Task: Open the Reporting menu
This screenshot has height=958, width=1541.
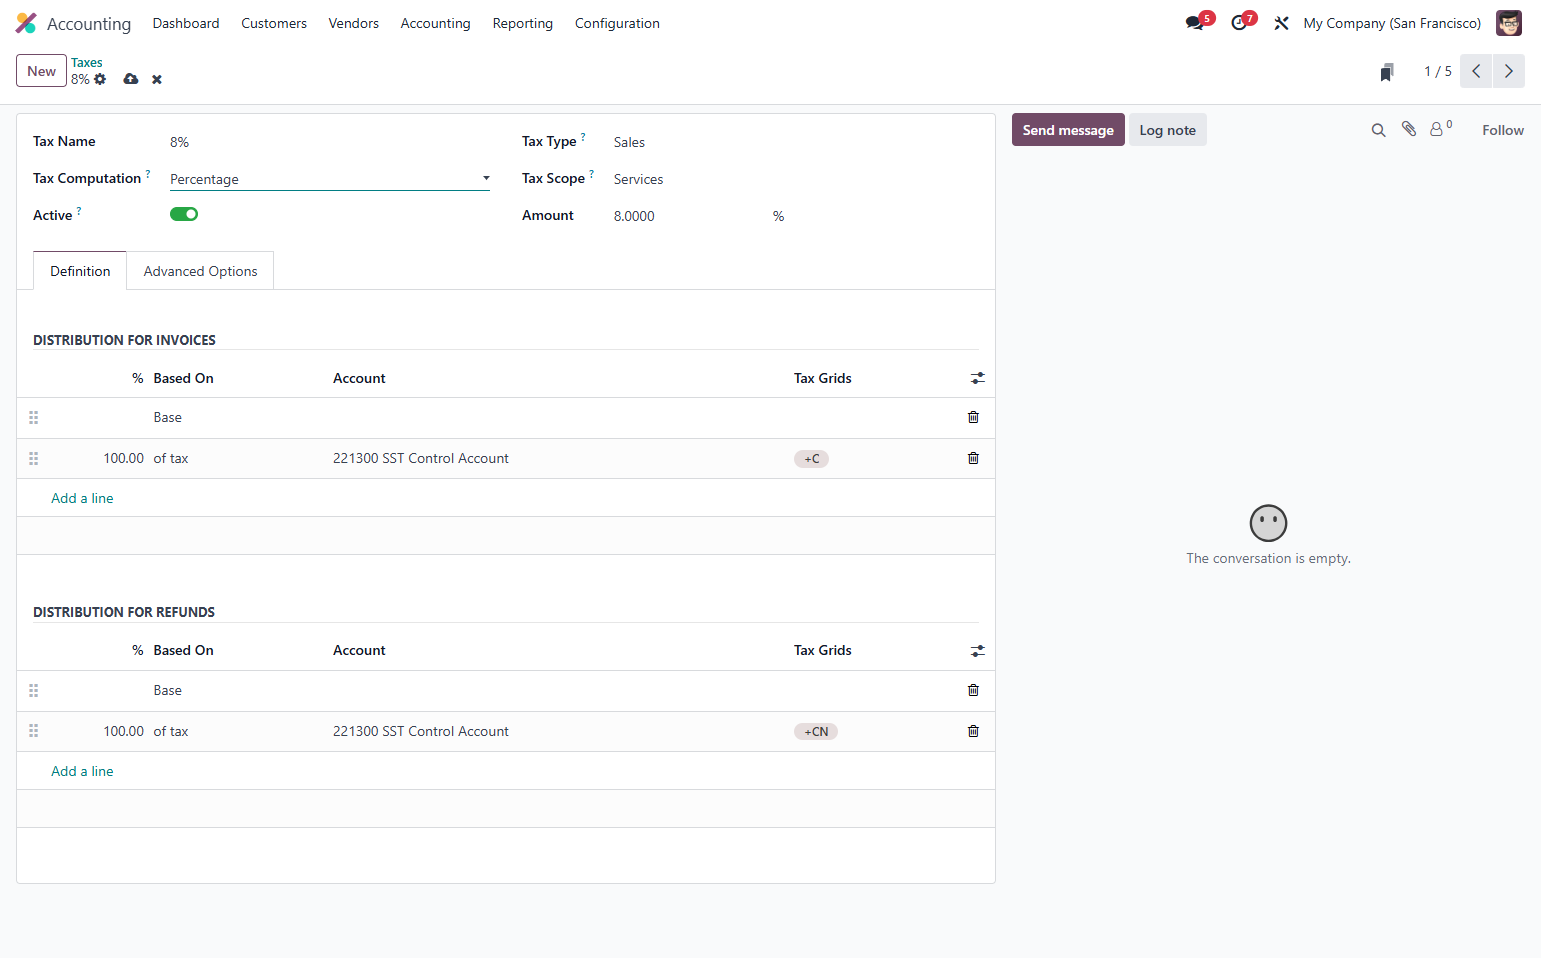Action: (522, 23)
